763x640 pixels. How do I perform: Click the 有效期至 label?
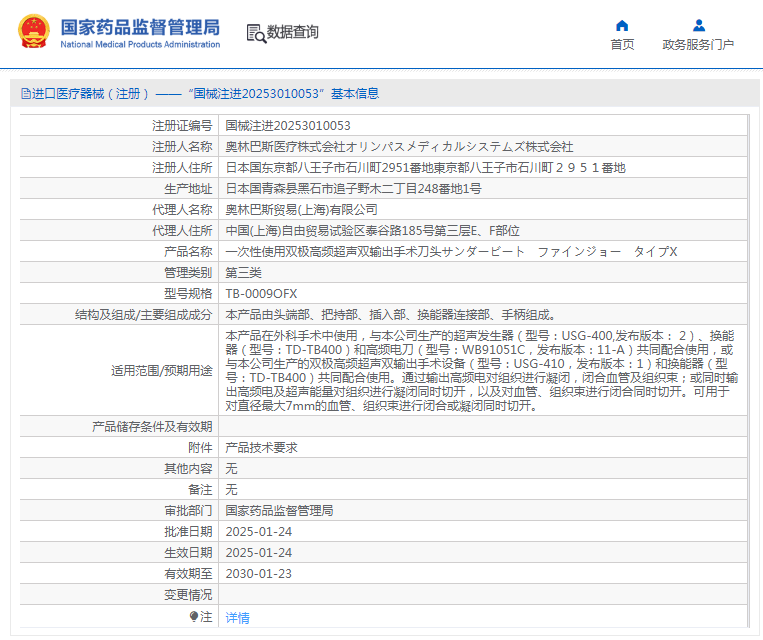(188, 573)
